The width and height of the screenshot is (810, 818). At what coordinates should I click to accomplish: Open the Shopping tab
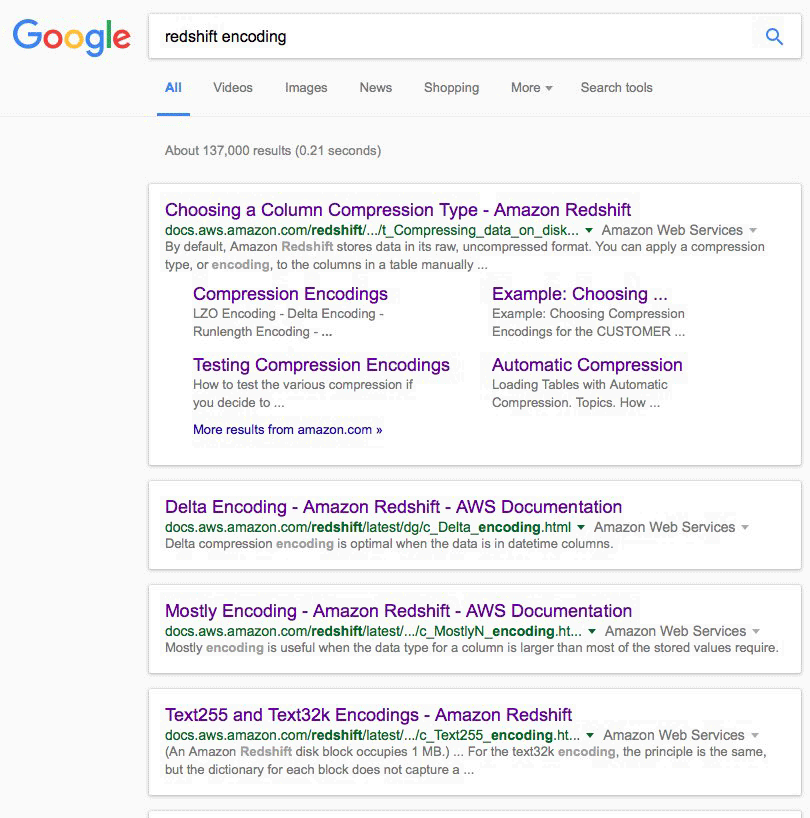point(451,88)
